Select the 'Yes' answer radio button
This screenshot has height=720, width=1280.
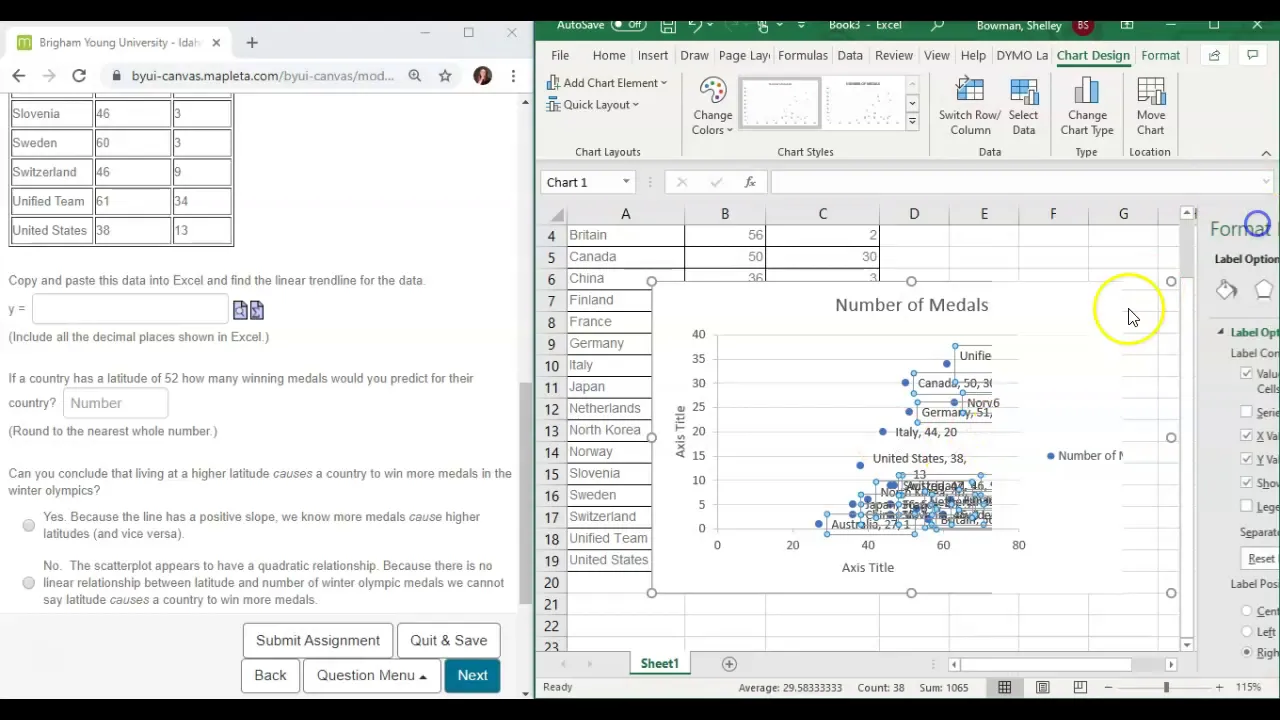point(29,525)
